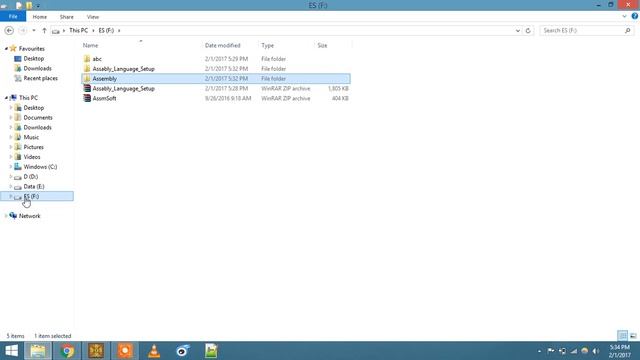Click ES (F:) in address bar

click(x=106, y=31)
